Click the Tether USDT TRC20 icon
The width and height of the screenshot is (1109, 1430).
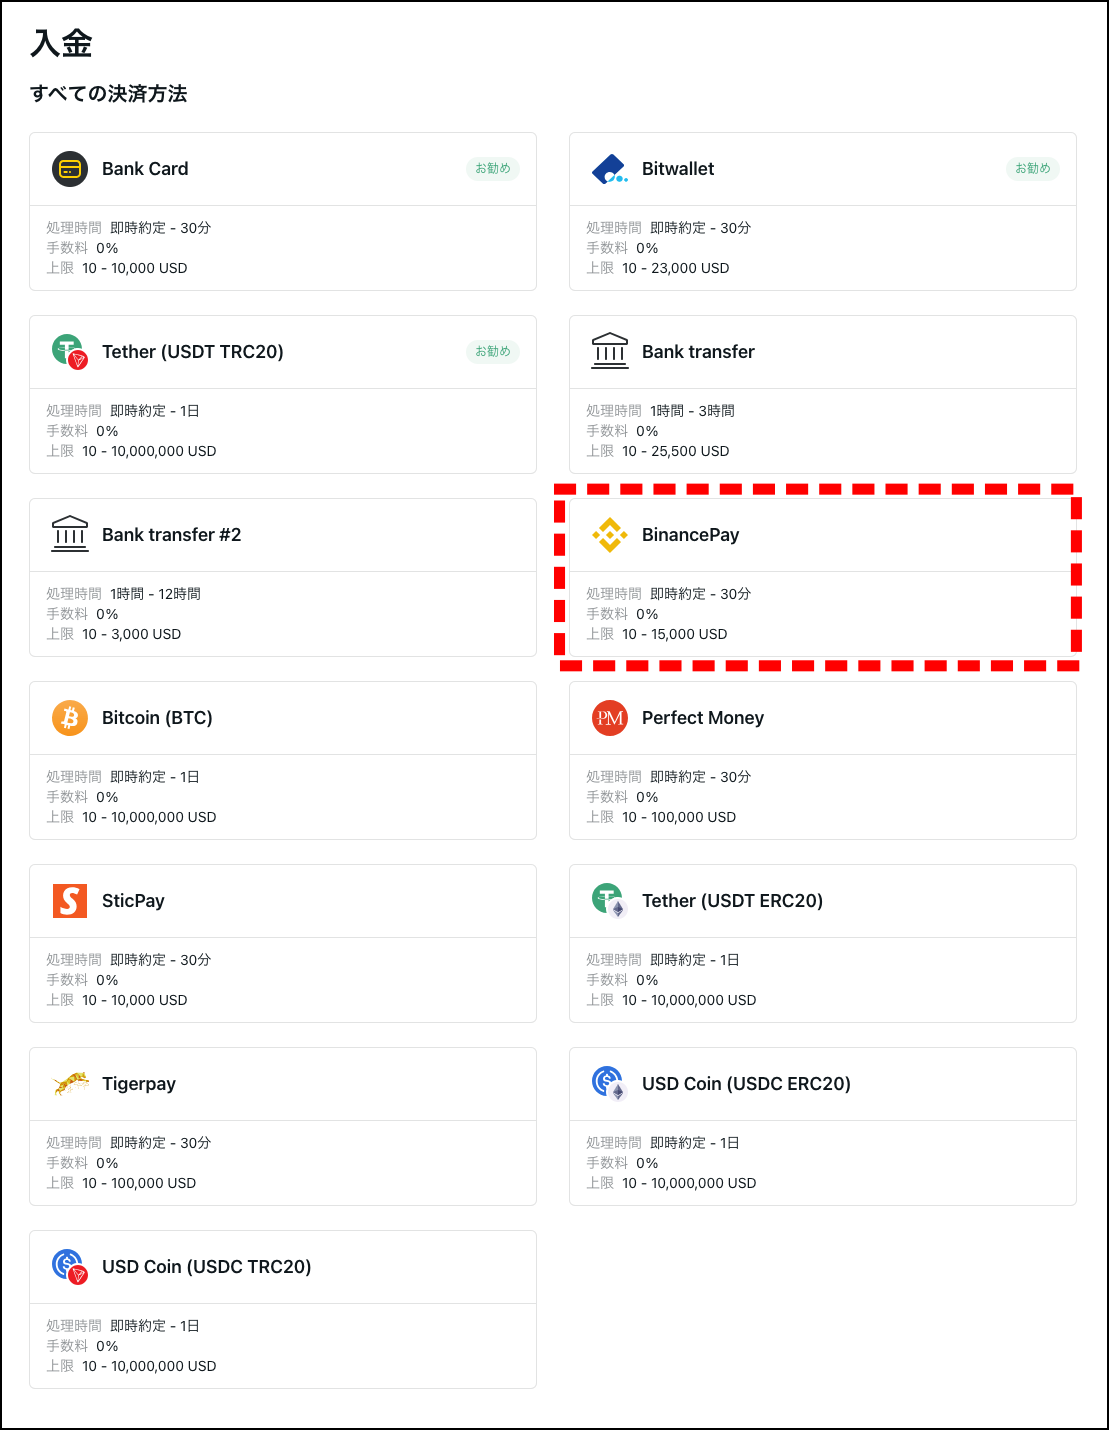[70, 352]
